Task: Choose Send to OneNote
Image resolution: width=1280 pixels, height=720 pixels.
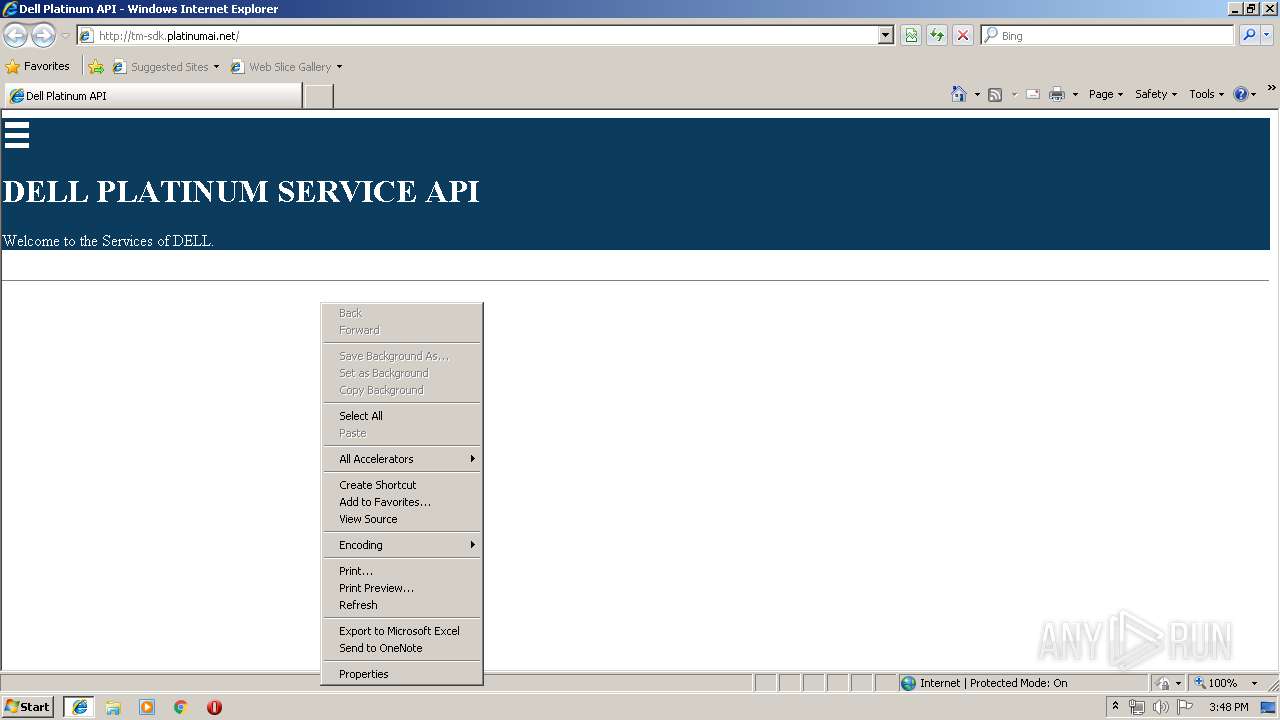Action: pos(402,648)
